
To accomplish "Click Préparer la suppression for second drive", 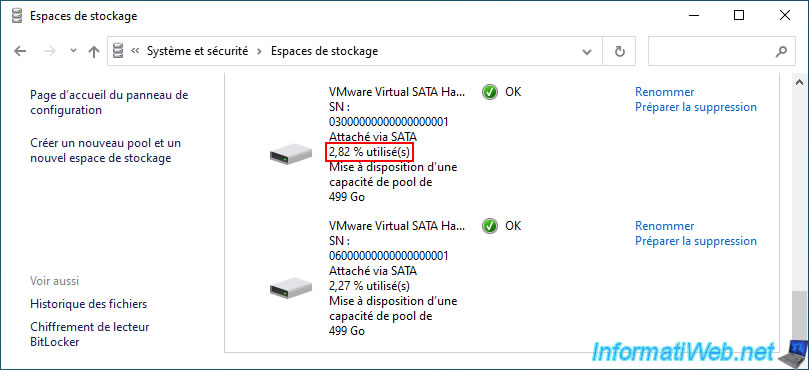I will [696, 241].
